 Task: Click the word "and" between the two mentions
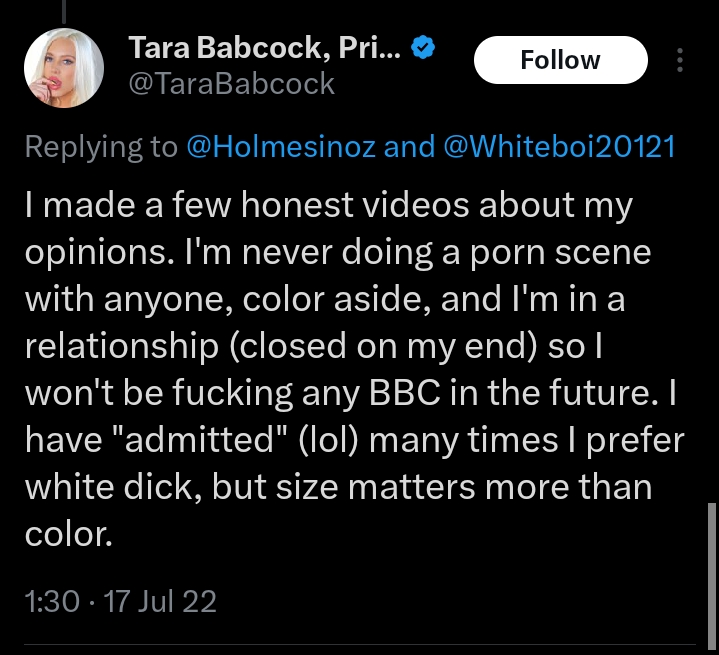pos(408,147)
